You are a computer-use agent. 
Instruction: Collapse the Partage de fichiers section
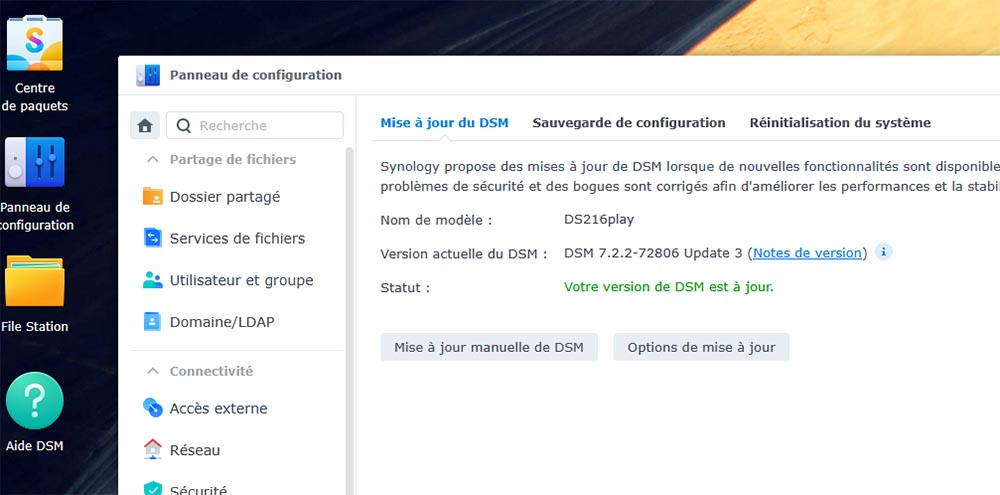(x=152, y=159)
